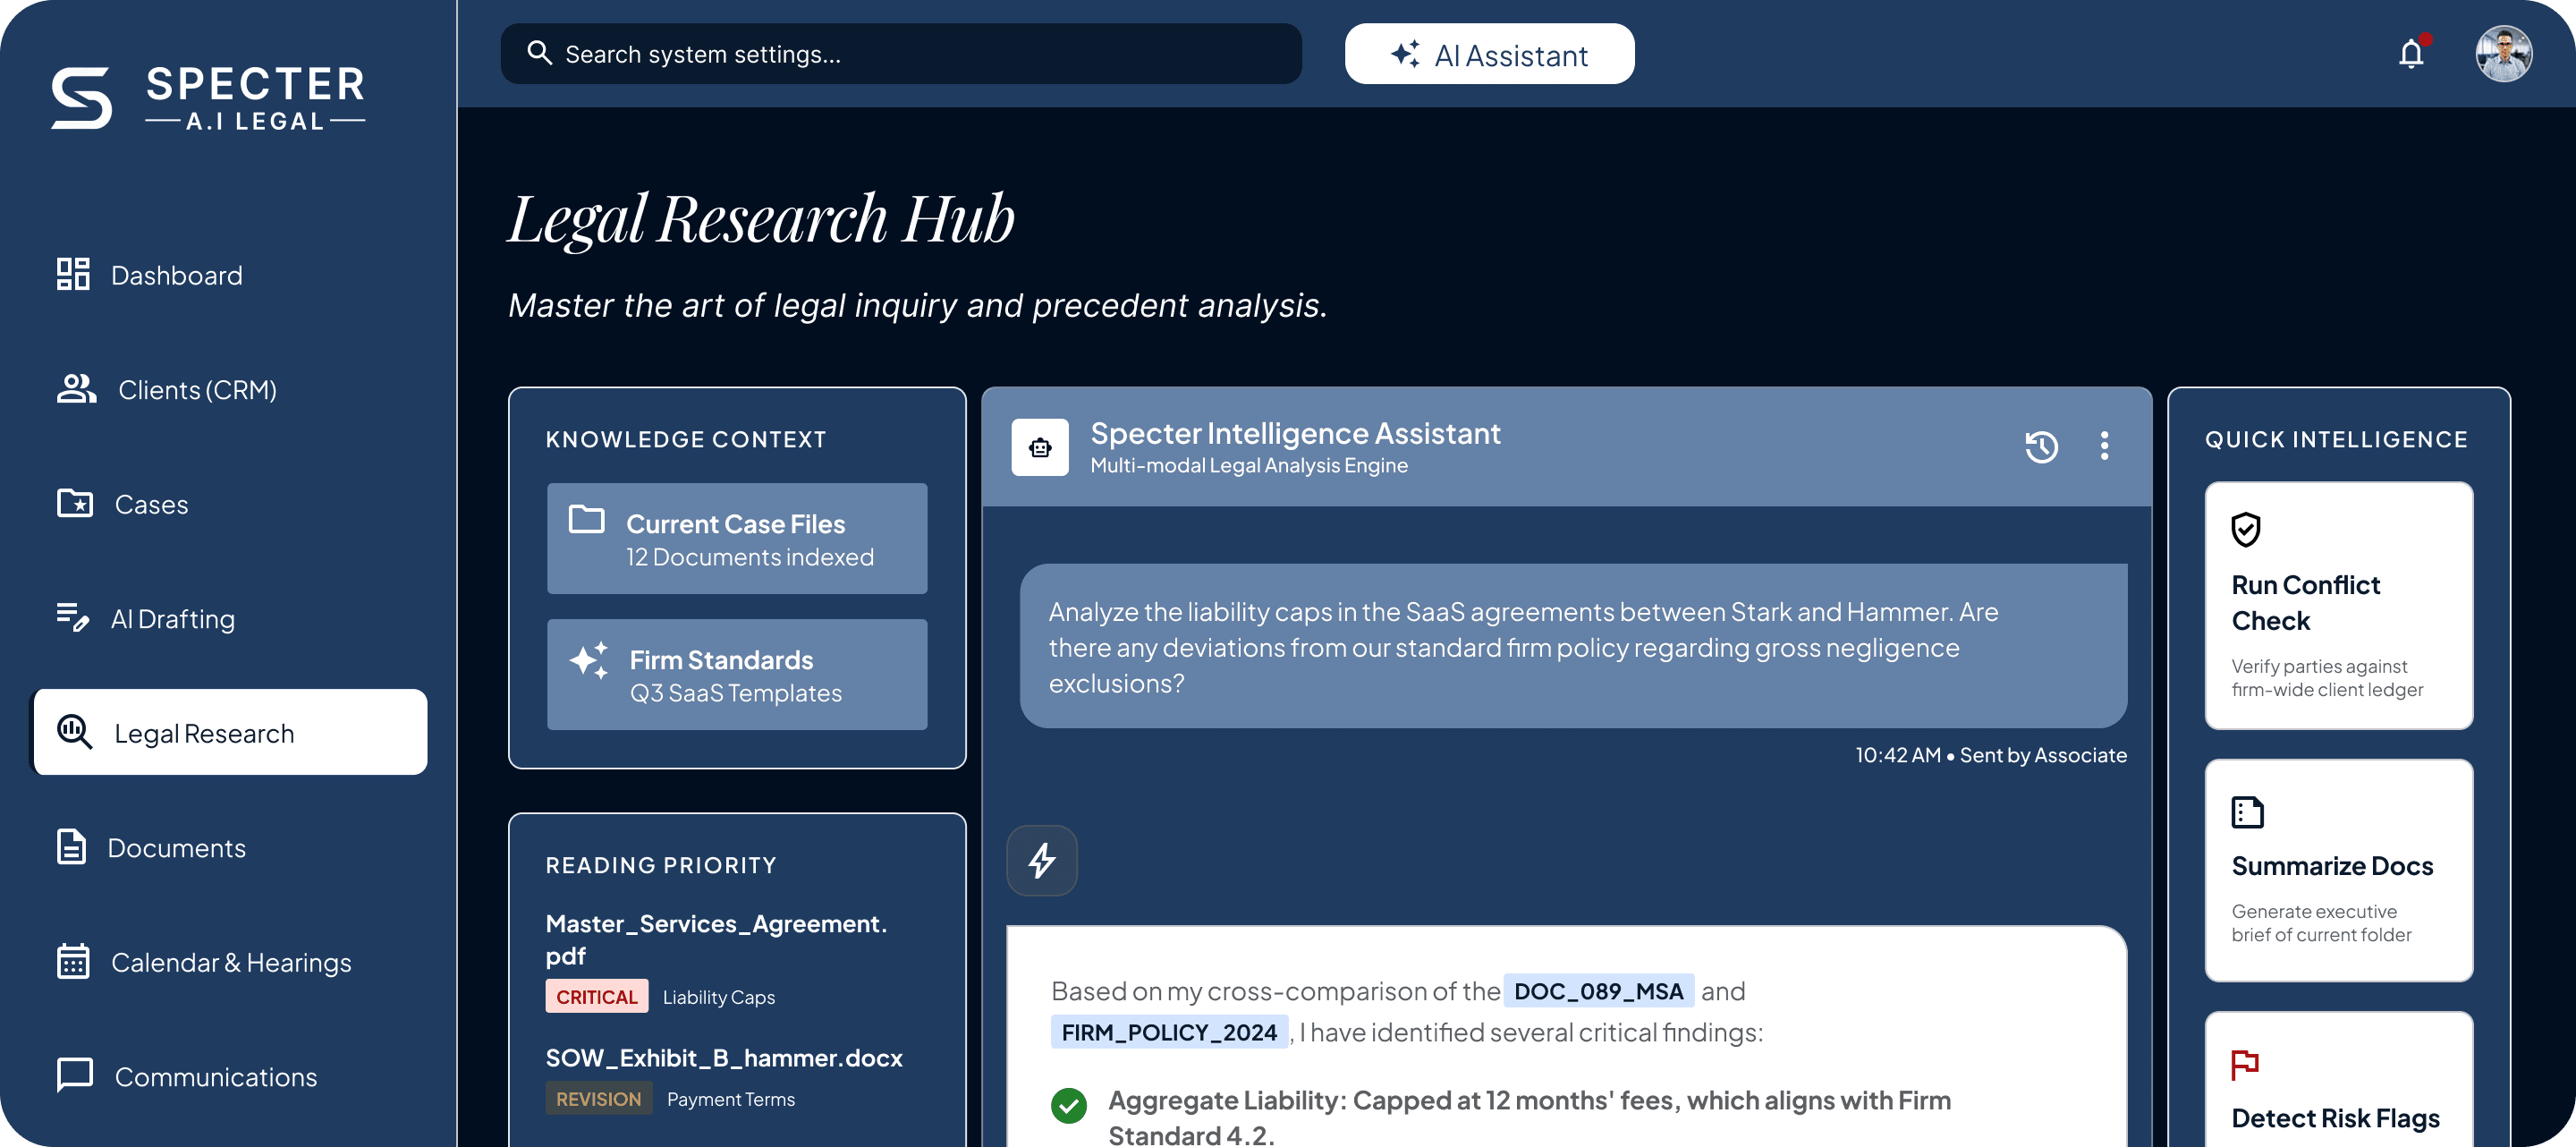2576x1147 pixels.
Task: Open chat history clock icon
Action: click(x=2041, y=446)
